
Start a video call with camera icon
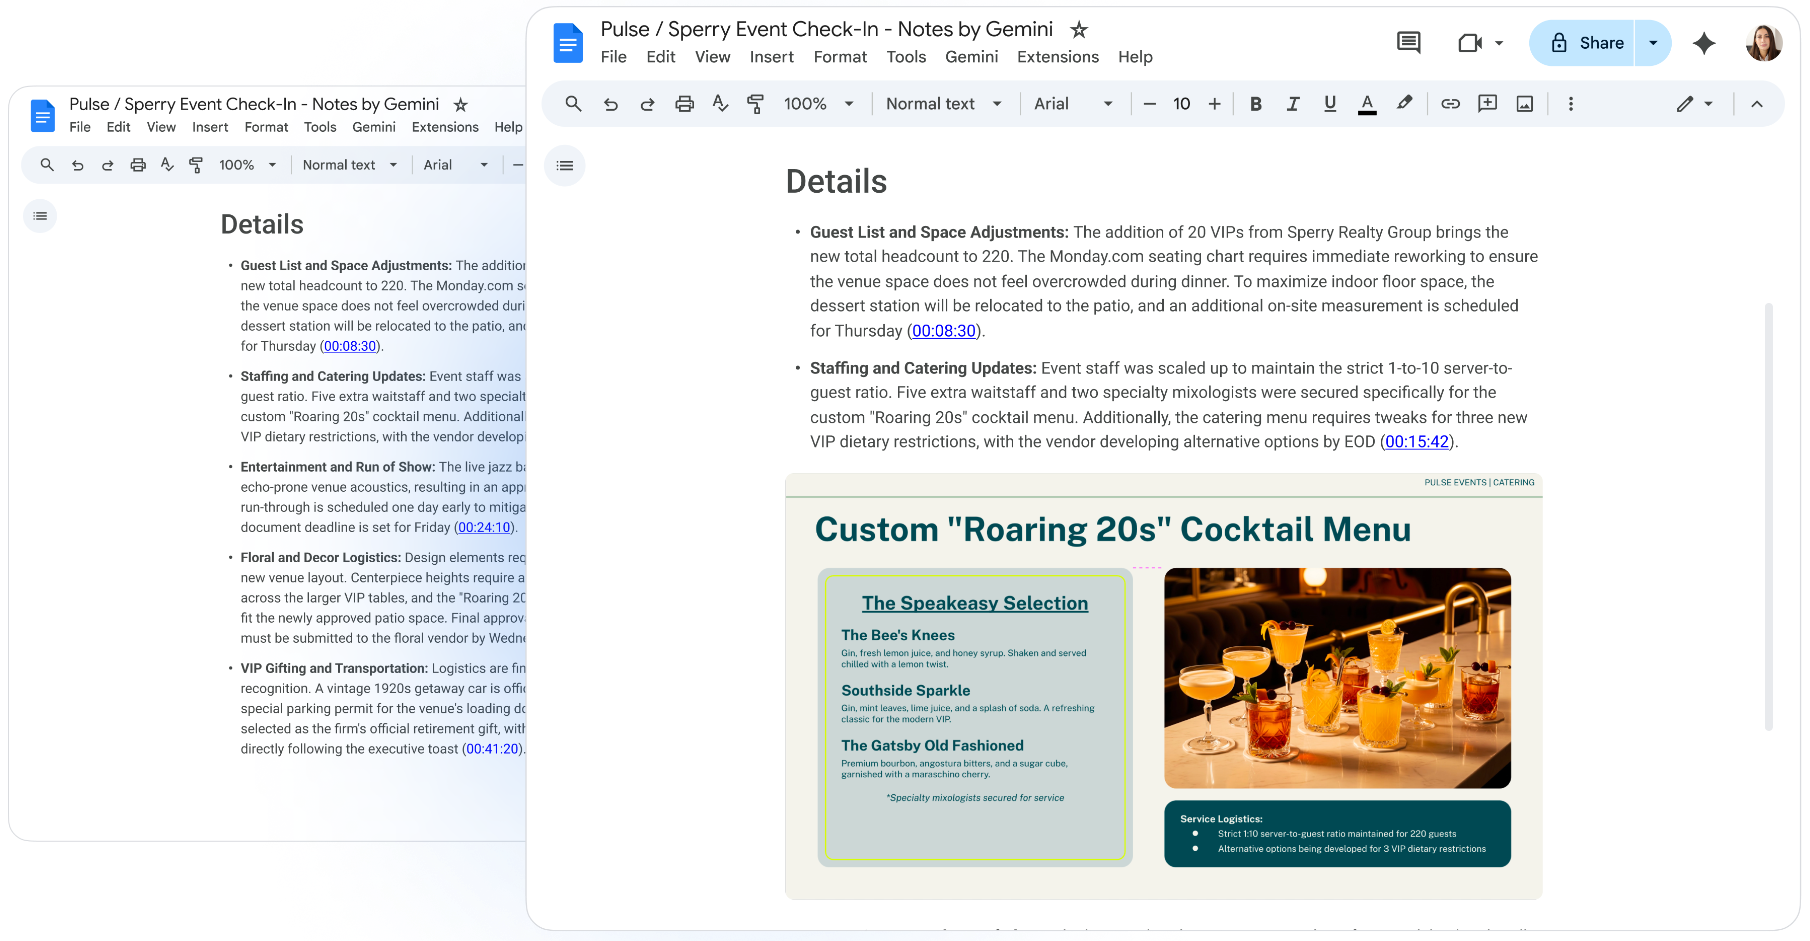coord(1470,43)
